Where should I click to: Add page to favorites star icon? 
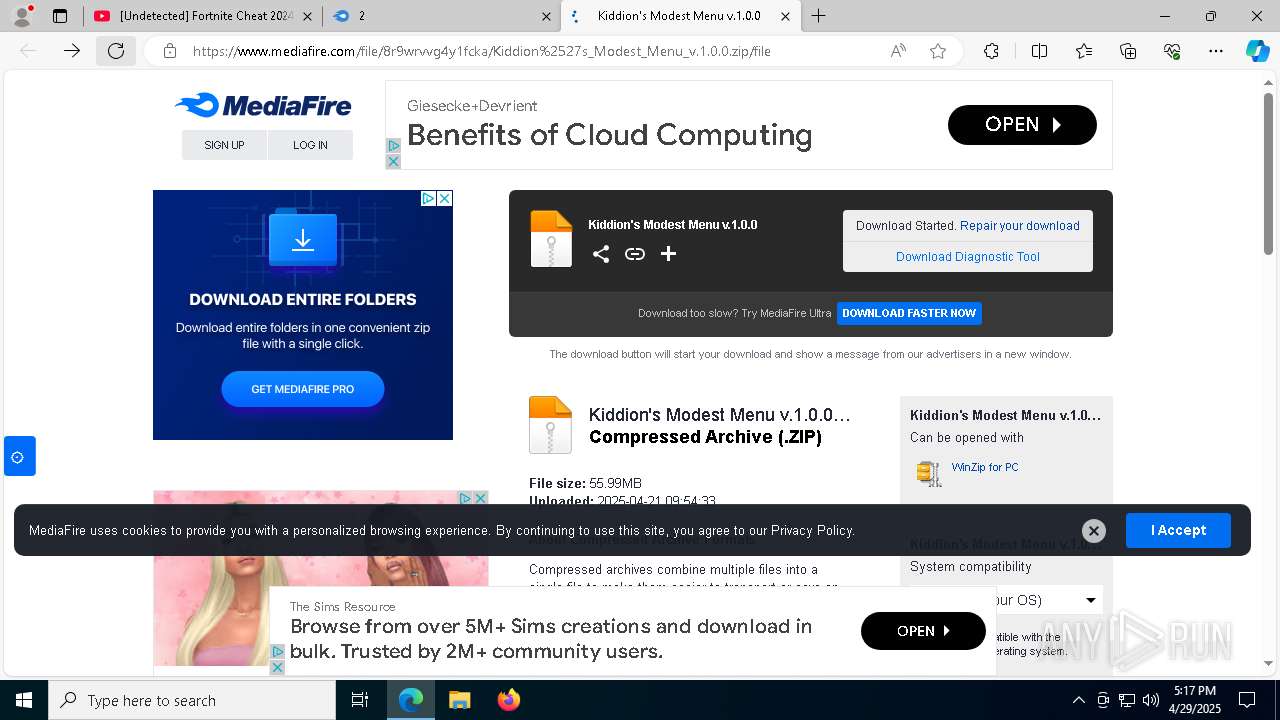(x=938, y=51)
